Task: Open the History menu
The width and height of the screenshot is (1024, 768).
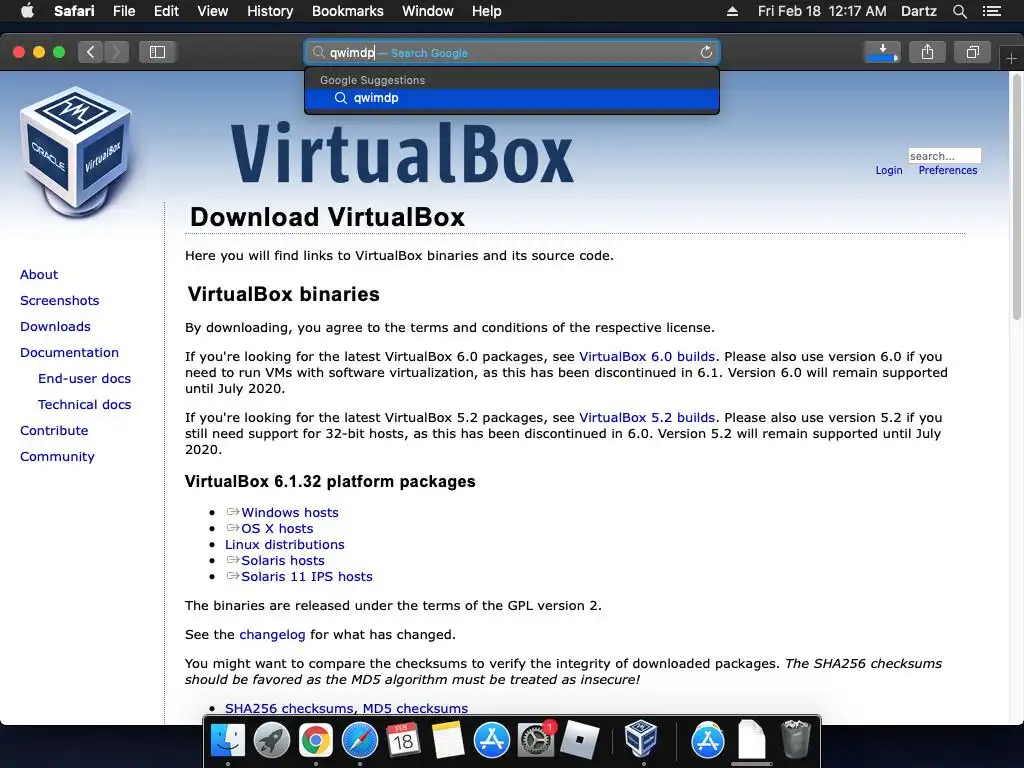Action: (x=270, y=11)
